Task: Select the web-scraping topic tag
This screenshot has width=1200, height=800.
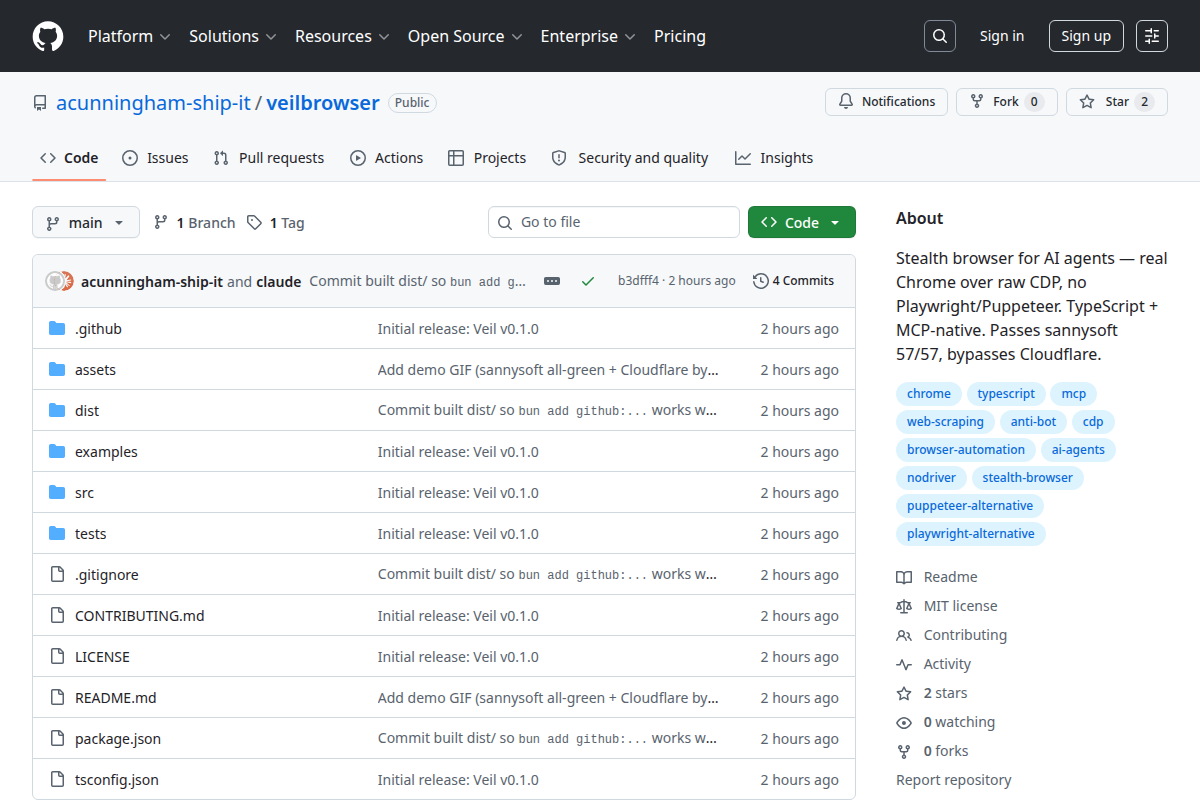Action: click(x=945, y=421)
